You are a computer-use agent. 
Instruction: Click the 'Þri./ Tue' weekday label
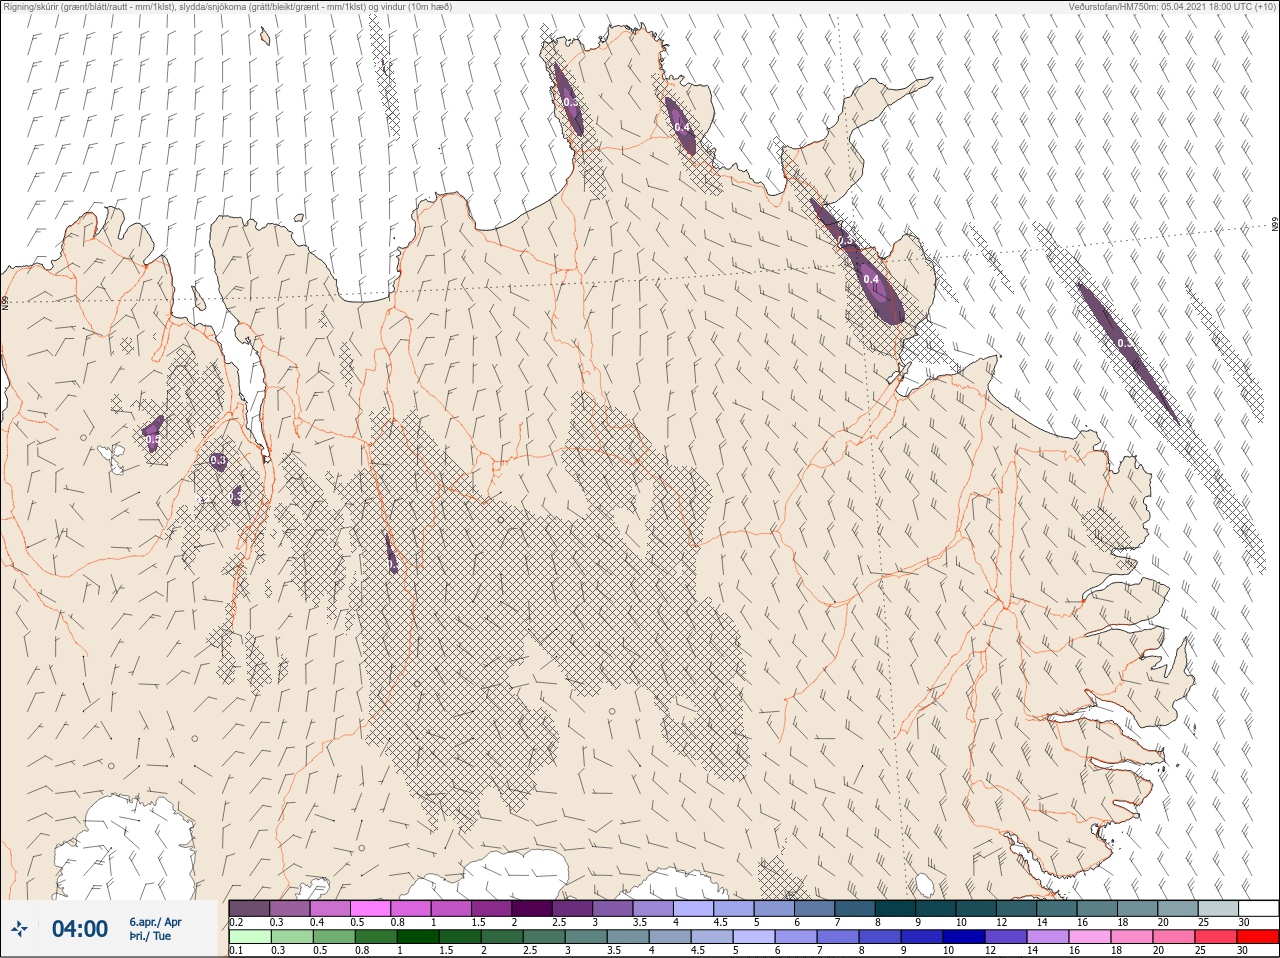[x=149, y=936]
